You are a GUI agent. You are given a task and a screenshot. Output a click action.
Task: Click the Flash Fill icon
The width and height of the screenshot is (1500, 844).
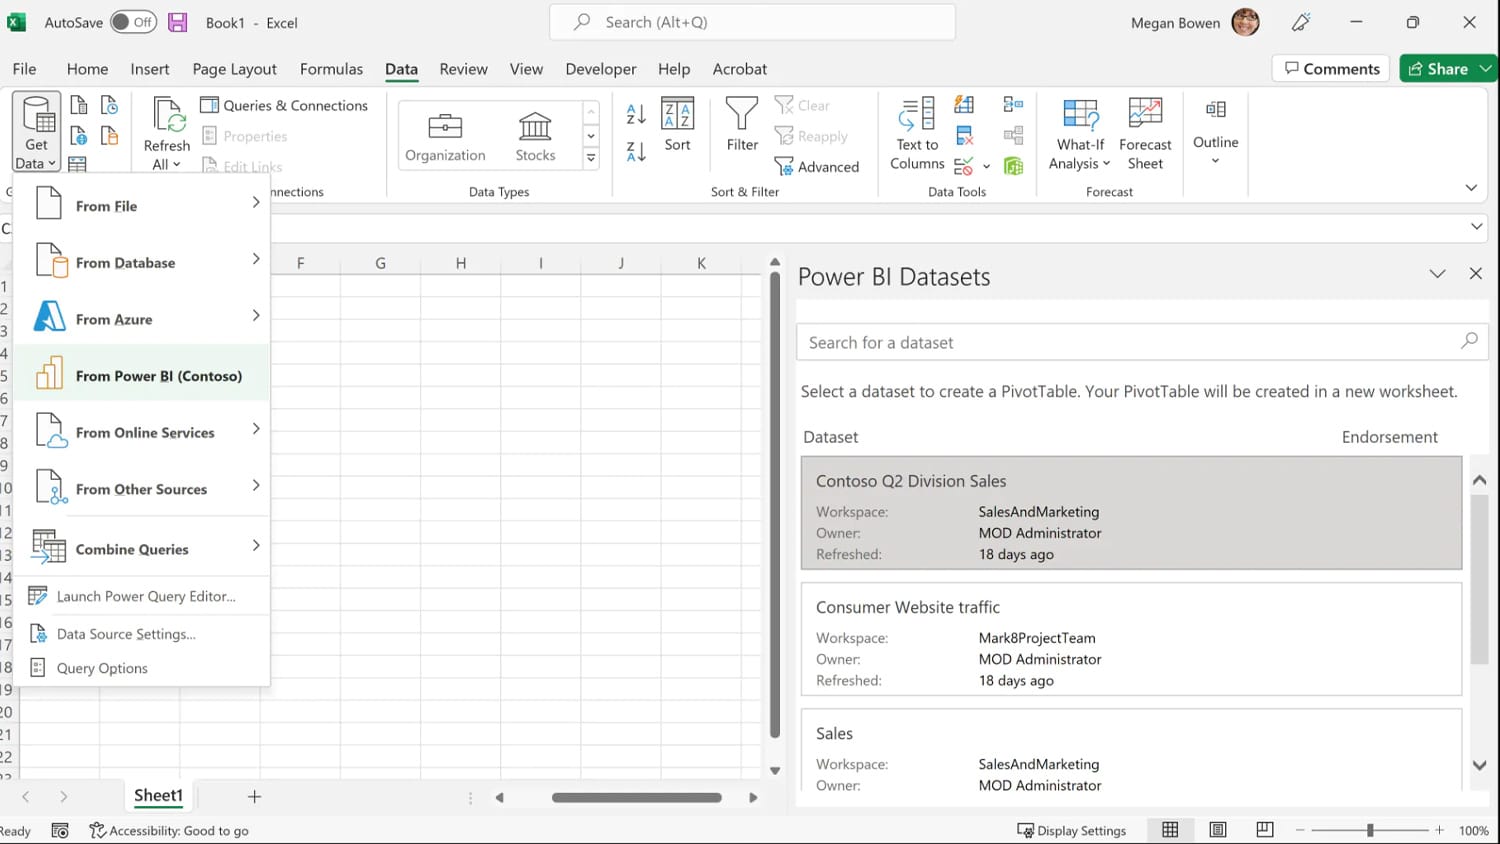click(964, 104)
